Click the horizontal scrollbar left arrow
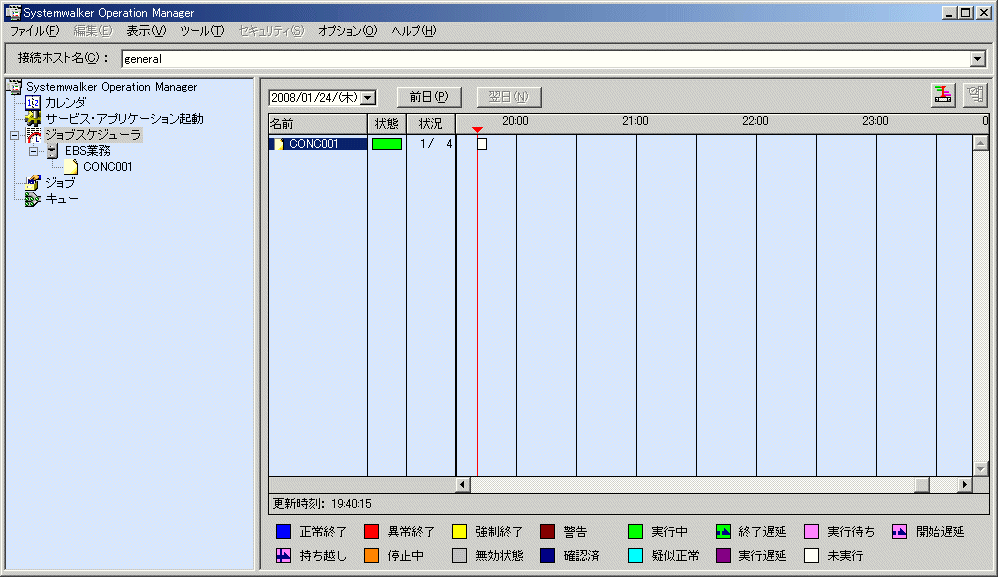Image resolution: width=998 pixels, height=577 pixels. point(463,485)
